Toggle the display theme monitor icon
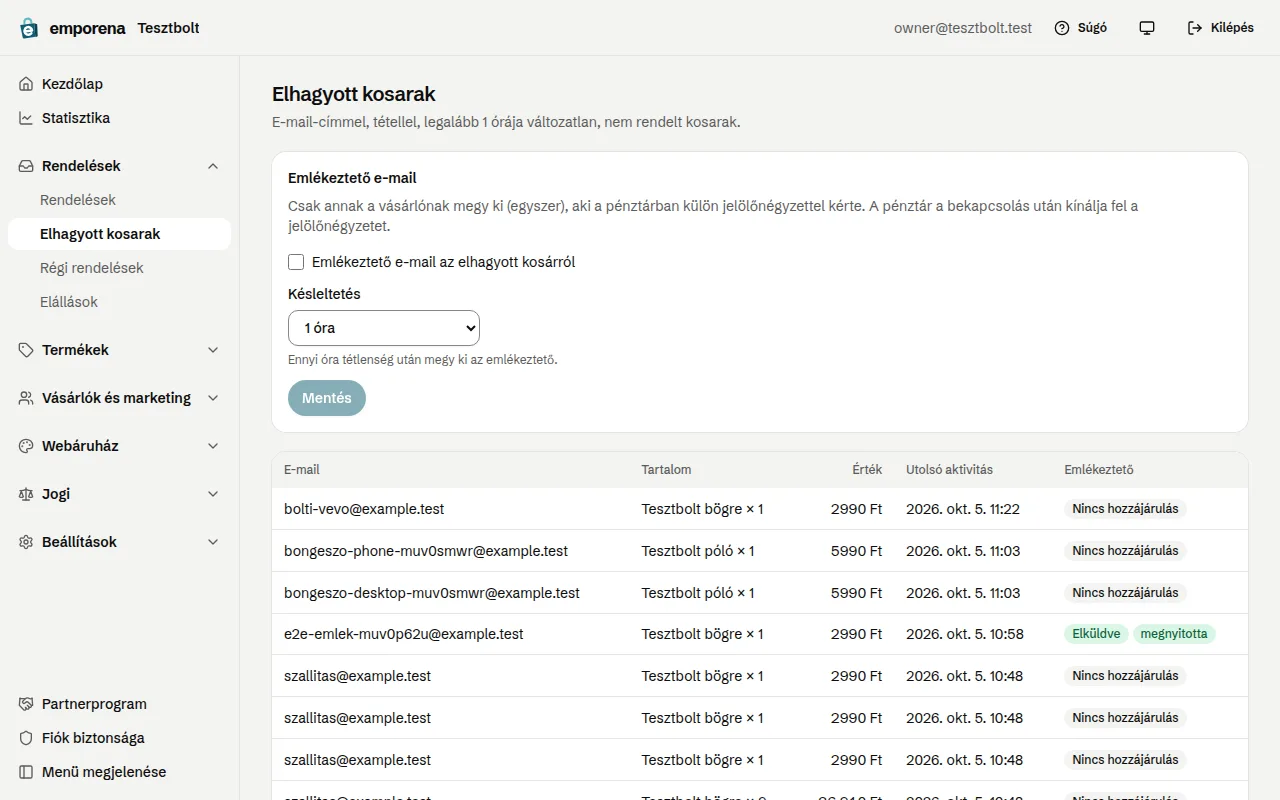Viewport: 1280px width, 800px height. click(x=1147, y=28)
